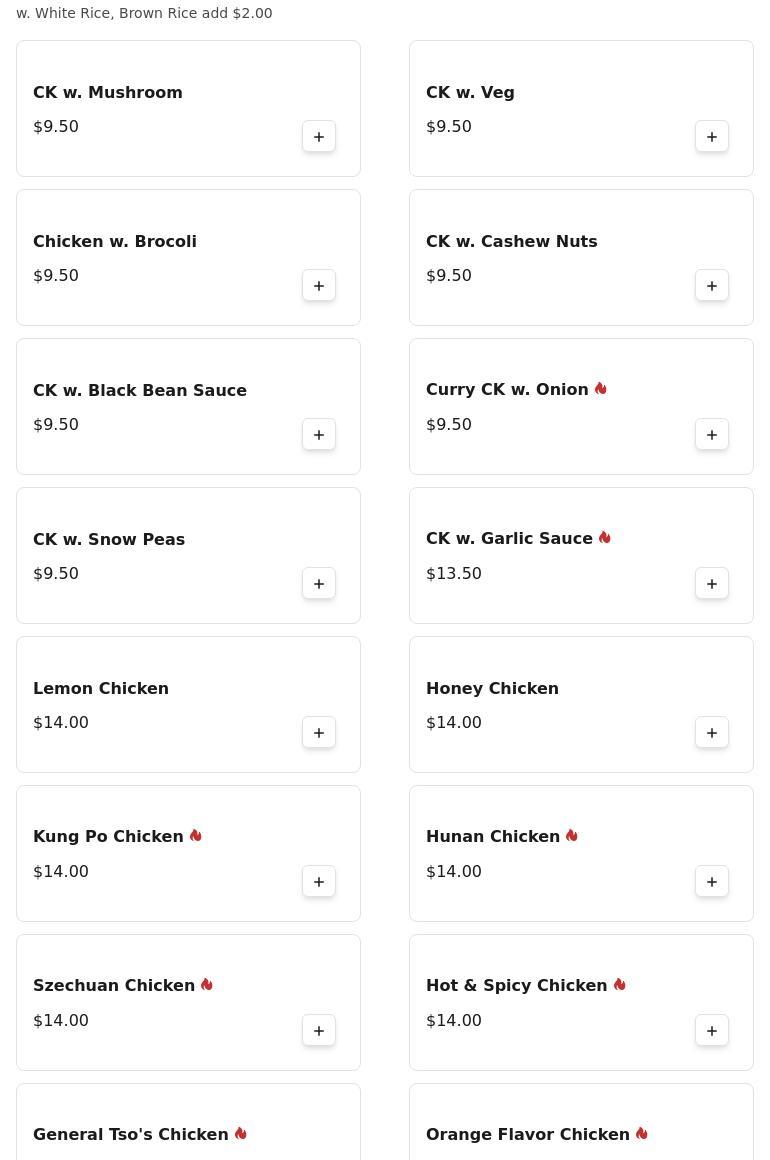Add Hunan Chicken with plus icon
This screenshot has width=770, height=1160.
point(712,882)
